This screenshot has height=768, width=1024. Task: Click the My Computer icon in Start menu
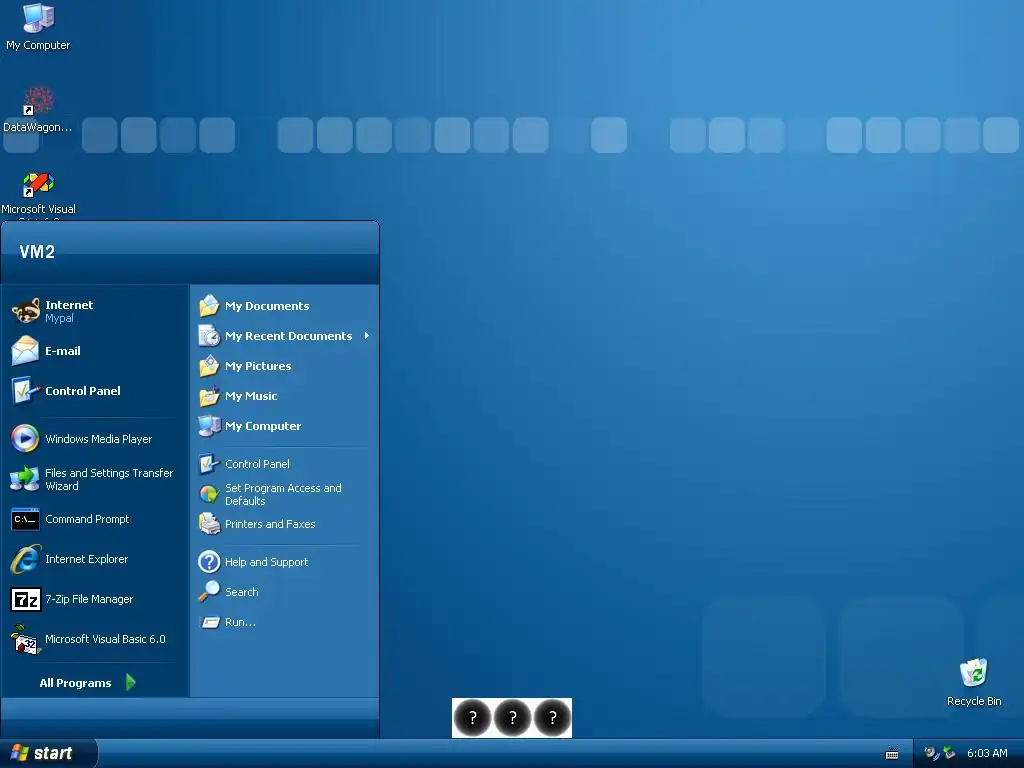coord(209,426)
